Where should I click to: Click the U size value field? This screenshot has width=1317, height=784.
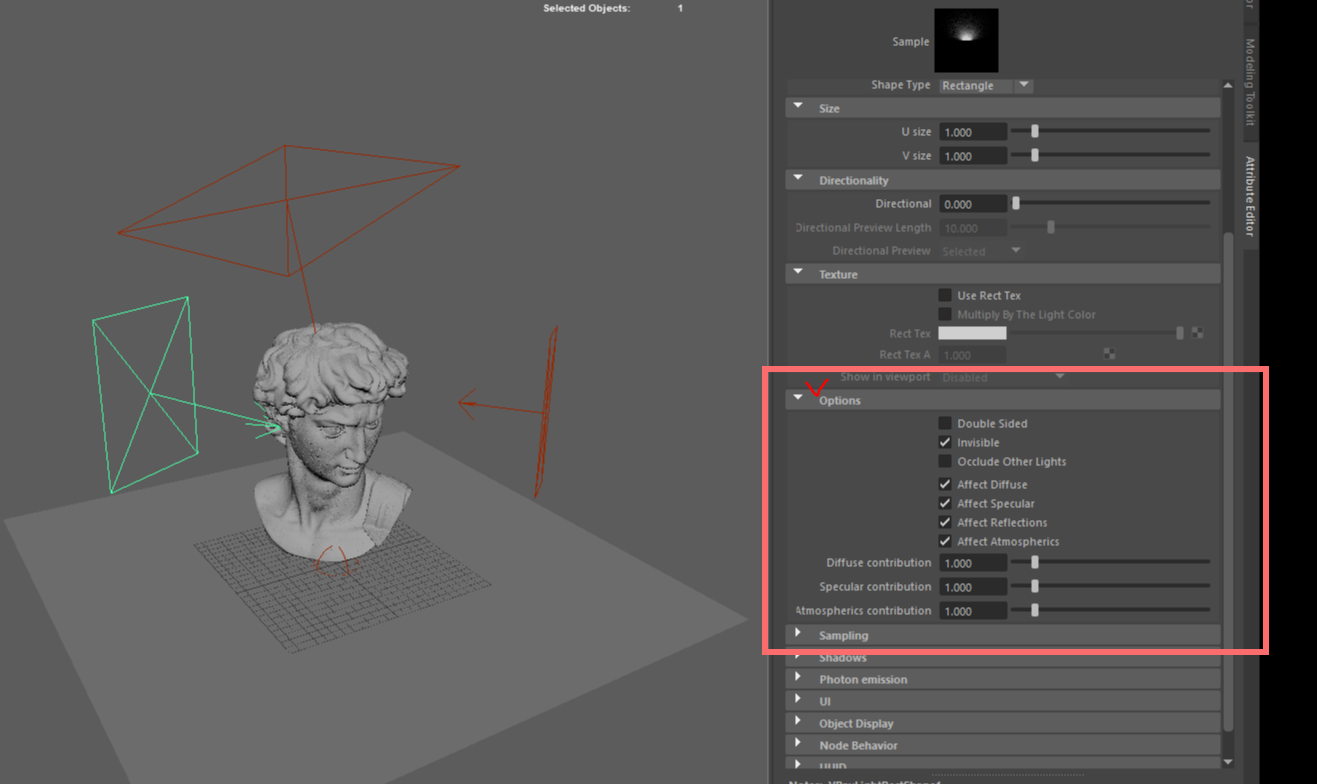coord(973,132)
